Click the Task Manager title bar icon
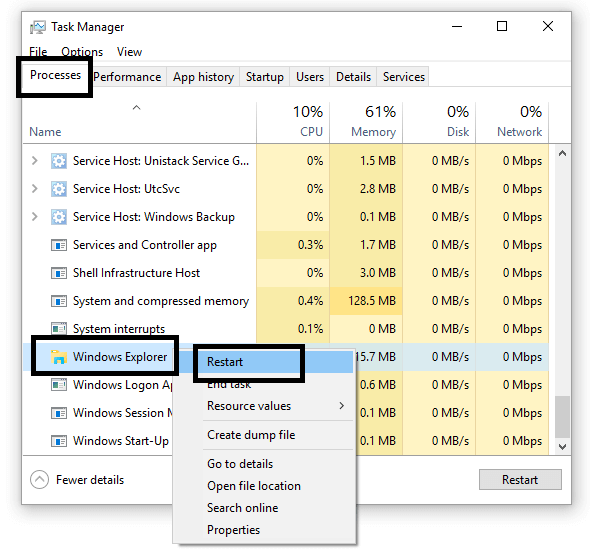590x555 pixels. pos(38,27)
